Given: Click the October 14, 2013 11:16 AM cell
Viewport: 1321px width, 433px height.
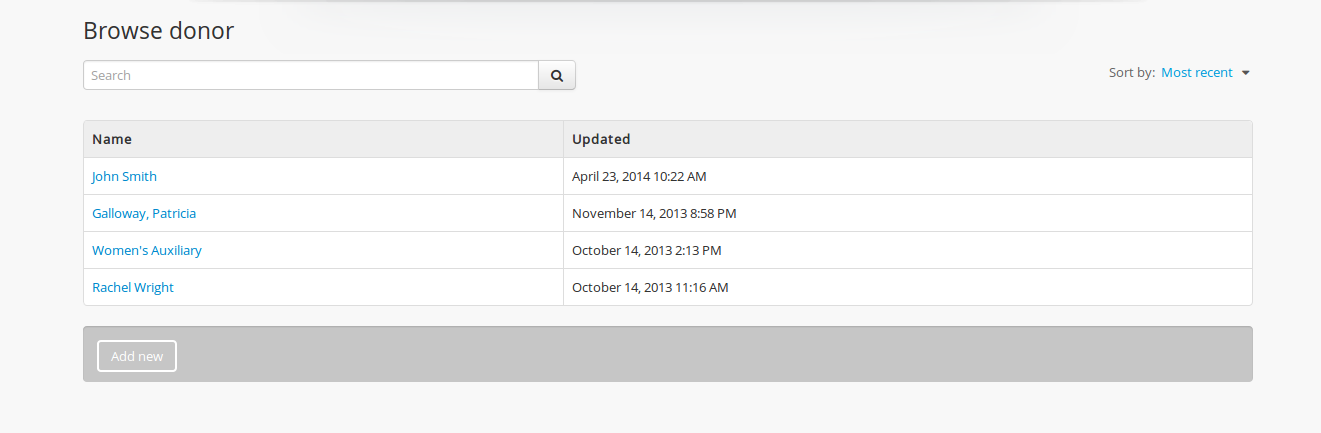Looking at the screenshot, I should (x=650, y=288).
